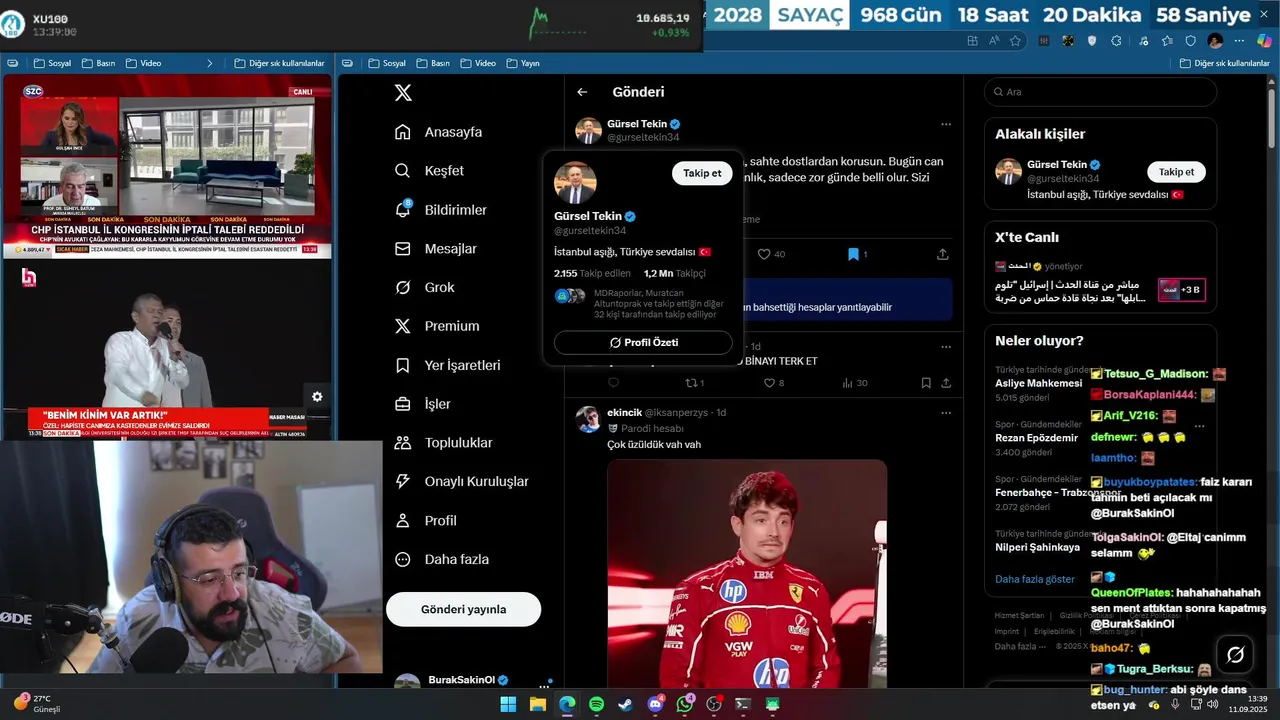Image resolution: width=1280 pixels, height=720 pixels.
Task: Toggle bookmark on main post
Action: [x=858, y=254]
